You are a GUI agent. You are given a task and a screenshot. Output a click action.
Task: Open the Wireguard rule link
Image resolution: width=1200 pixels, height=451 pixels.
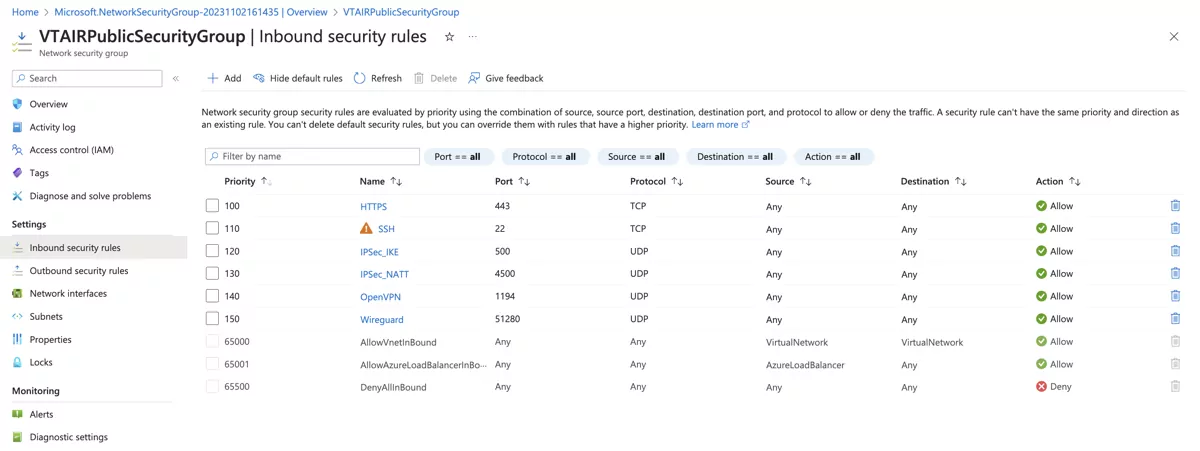(x=382, y=320)
